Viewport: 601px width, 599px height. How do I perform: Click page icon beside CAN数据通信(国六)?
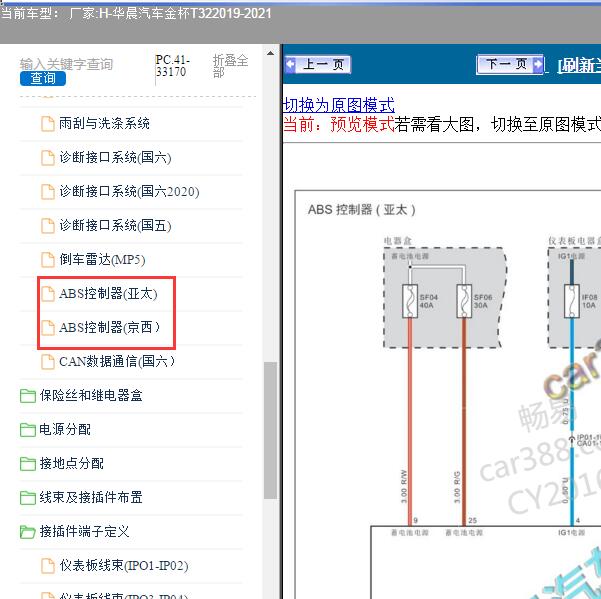point(48,362)
